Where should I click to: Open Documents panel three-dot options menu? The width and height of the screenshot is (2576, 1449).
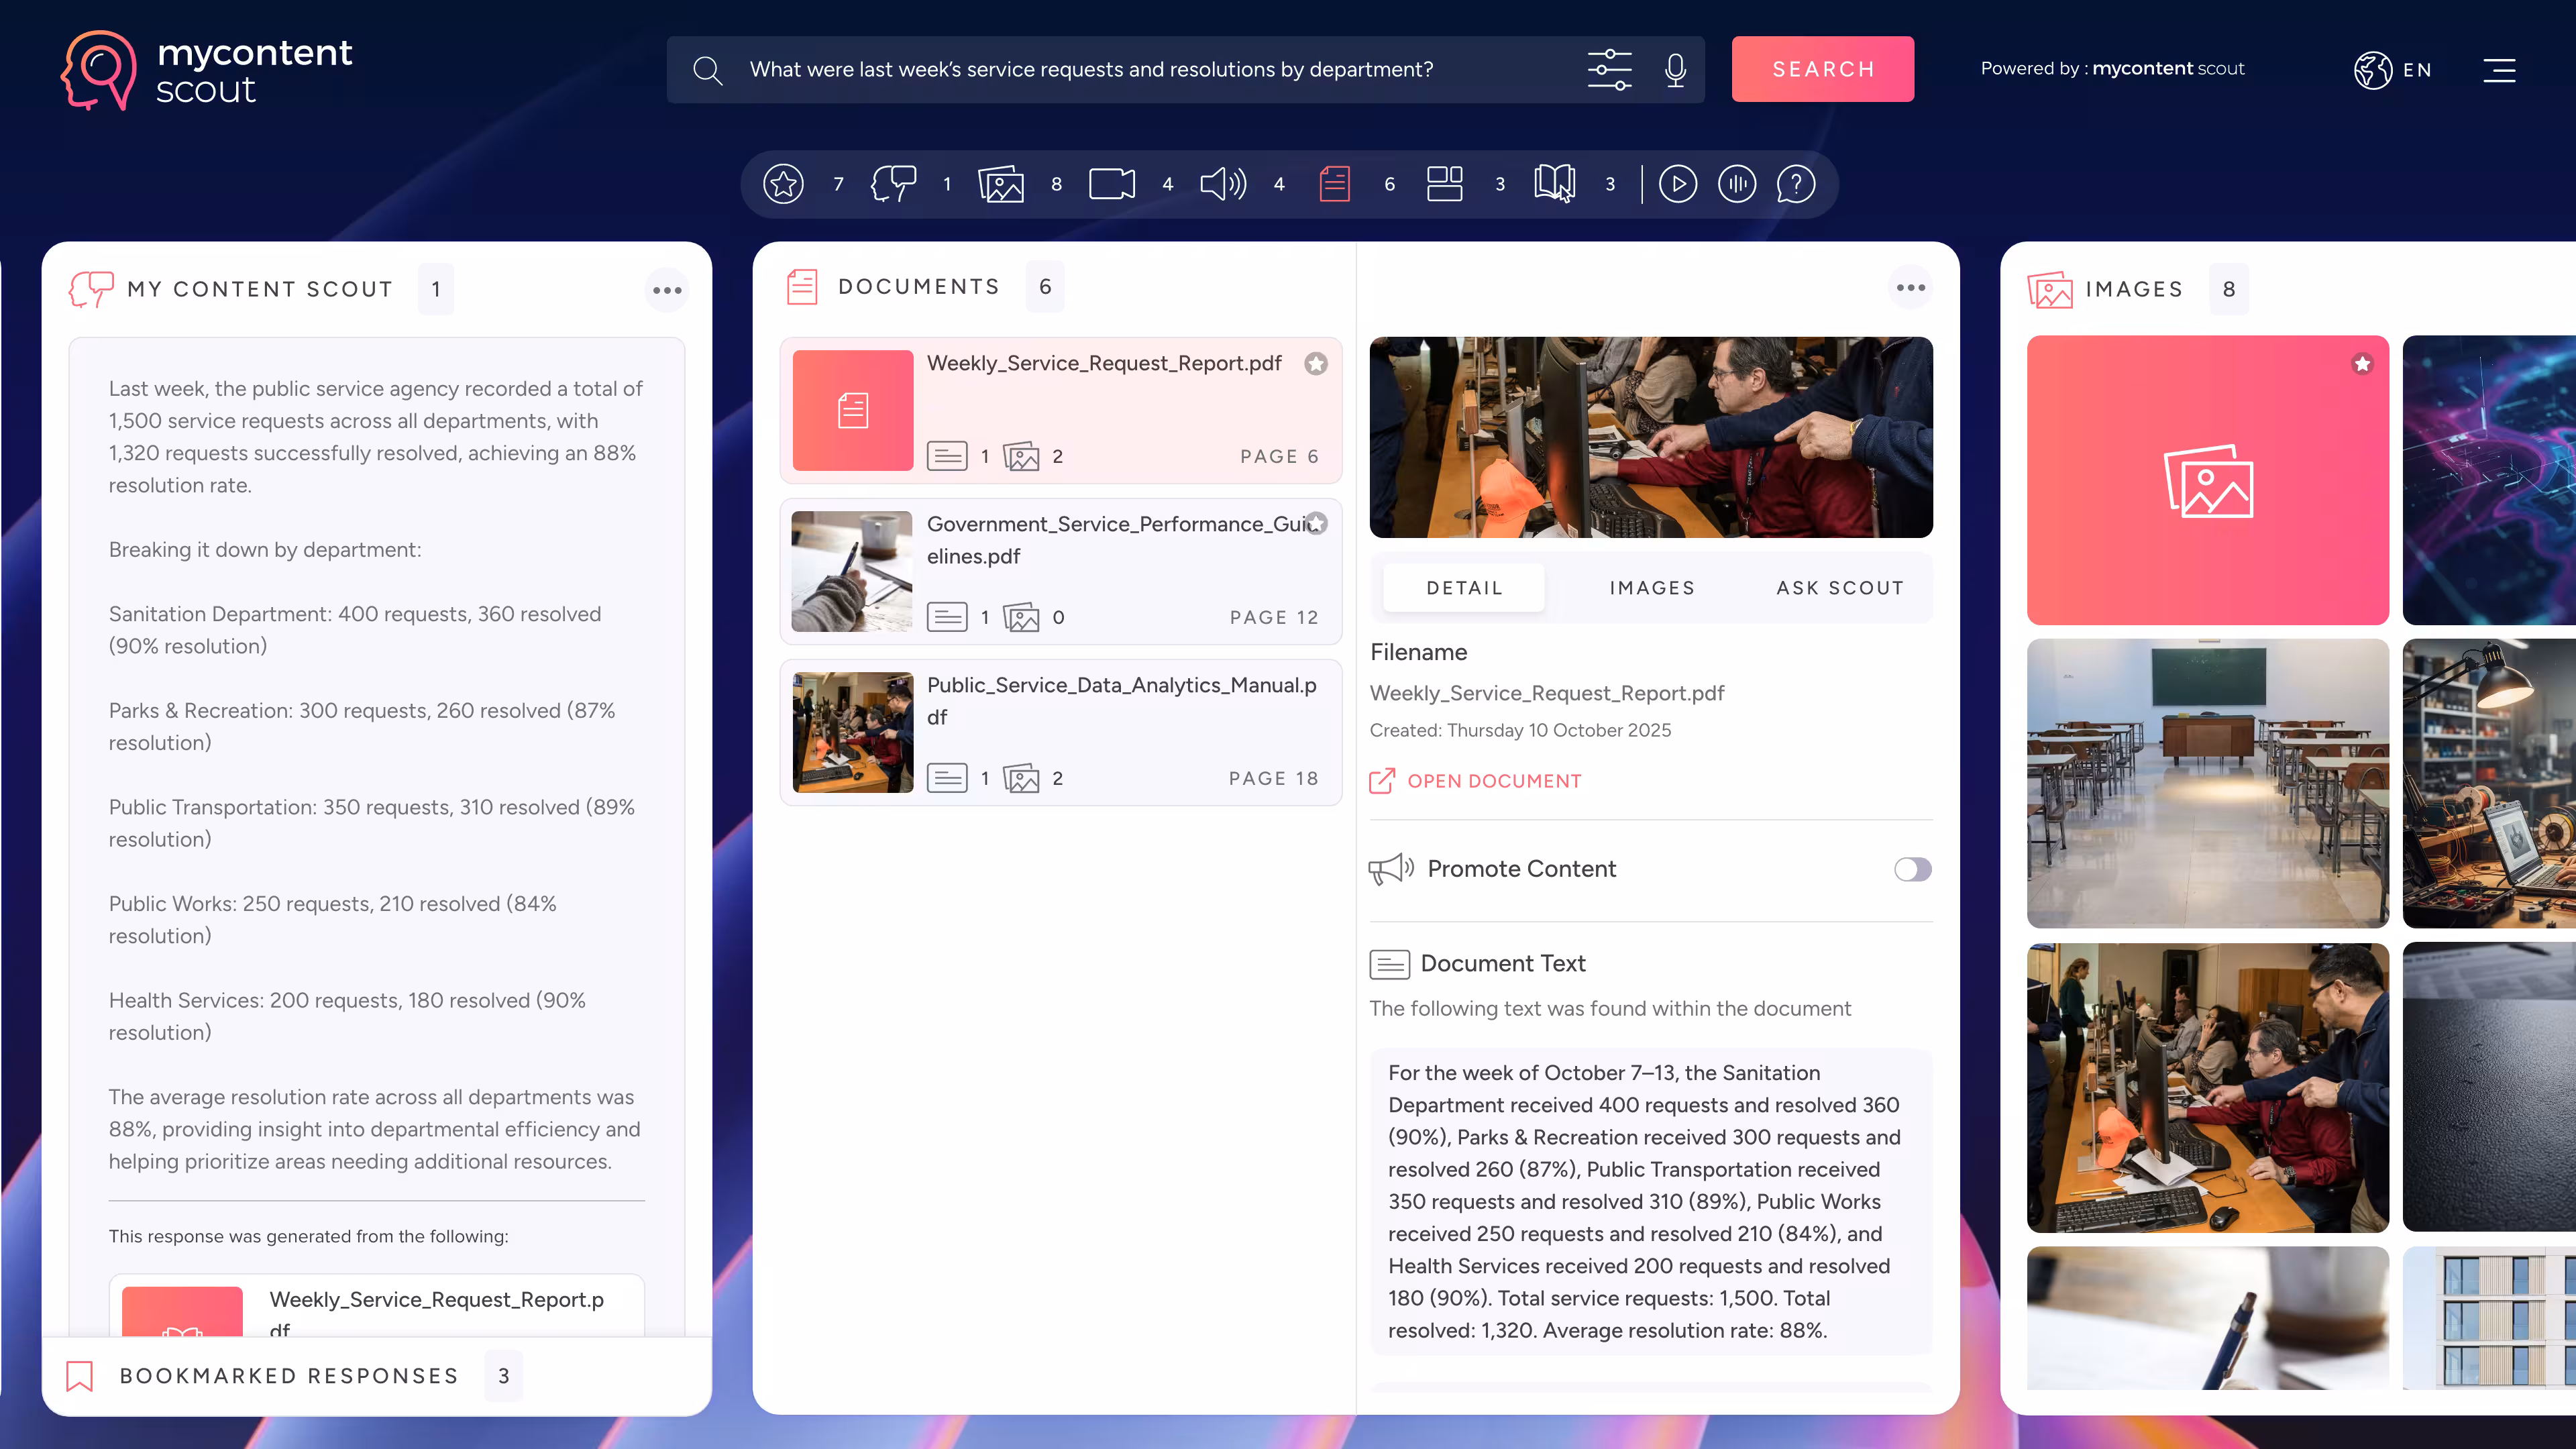point(1910,288)
